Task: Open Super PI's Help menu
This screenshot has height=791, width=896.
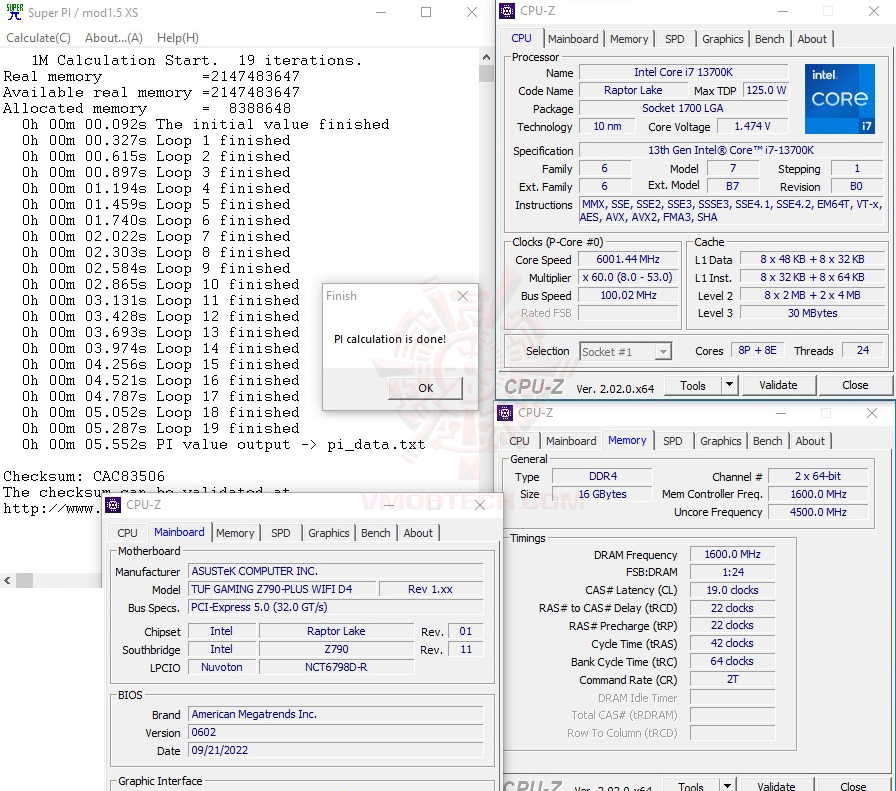Action: [x=177, y=37]
